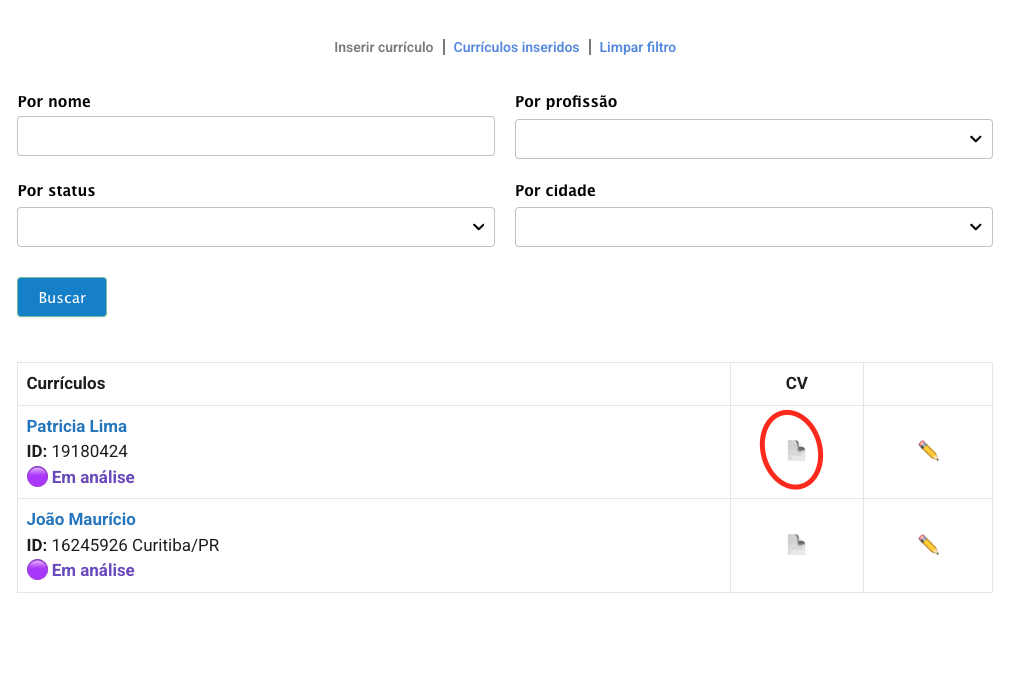Viewport: 1012px width, 682px height.
Task: Open Patricia Lima's CV document icon
Action: coord(796,451)
